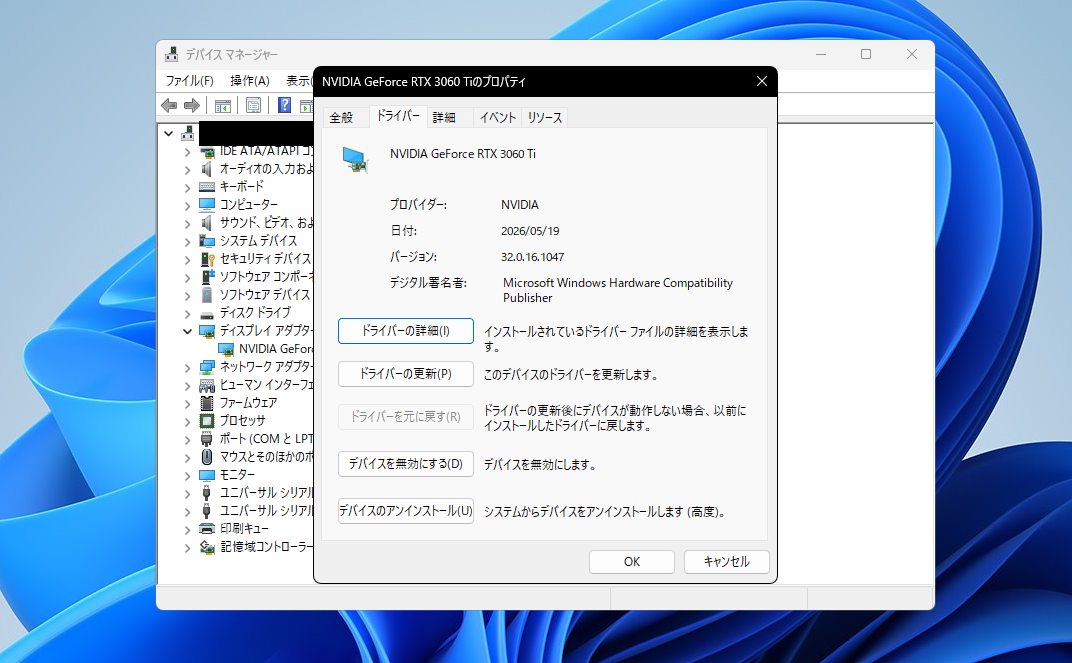Open the 表示 menu in Device Manager
This screenshot has width=1072, height=663.
point(298,81)
